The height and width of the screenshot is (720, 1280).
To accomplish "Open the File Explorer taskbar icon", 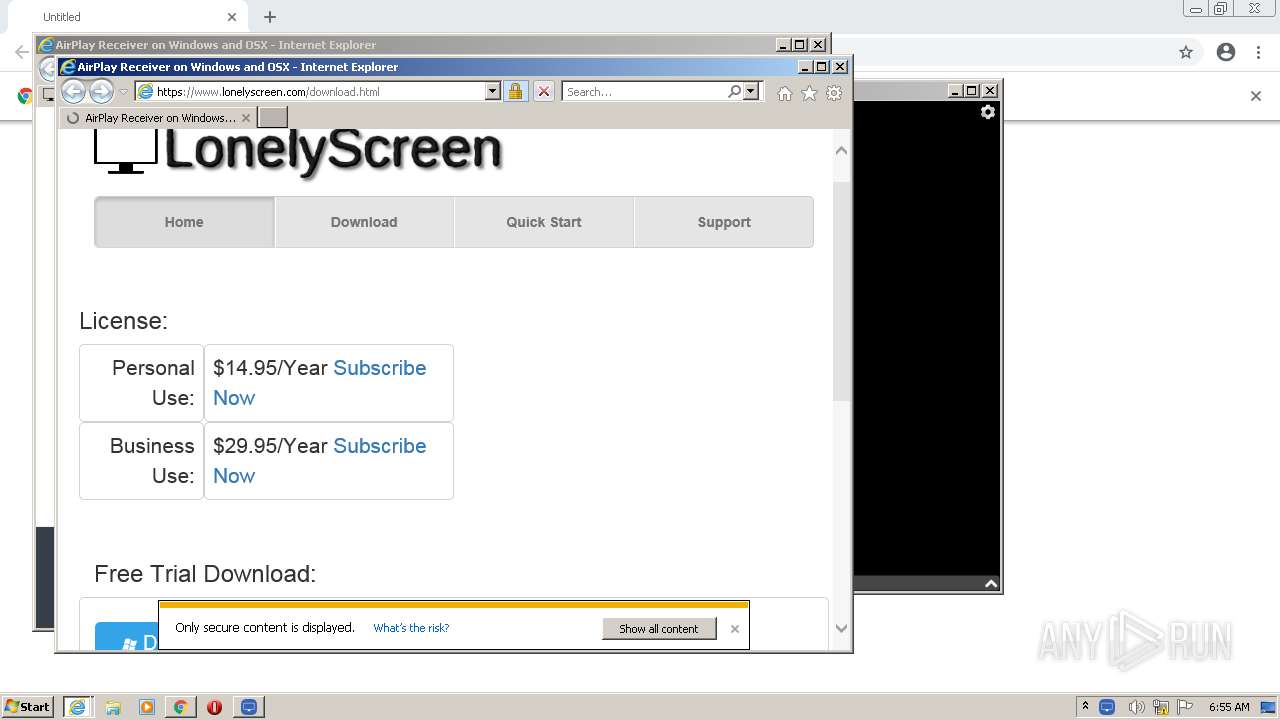I will 113,707.
